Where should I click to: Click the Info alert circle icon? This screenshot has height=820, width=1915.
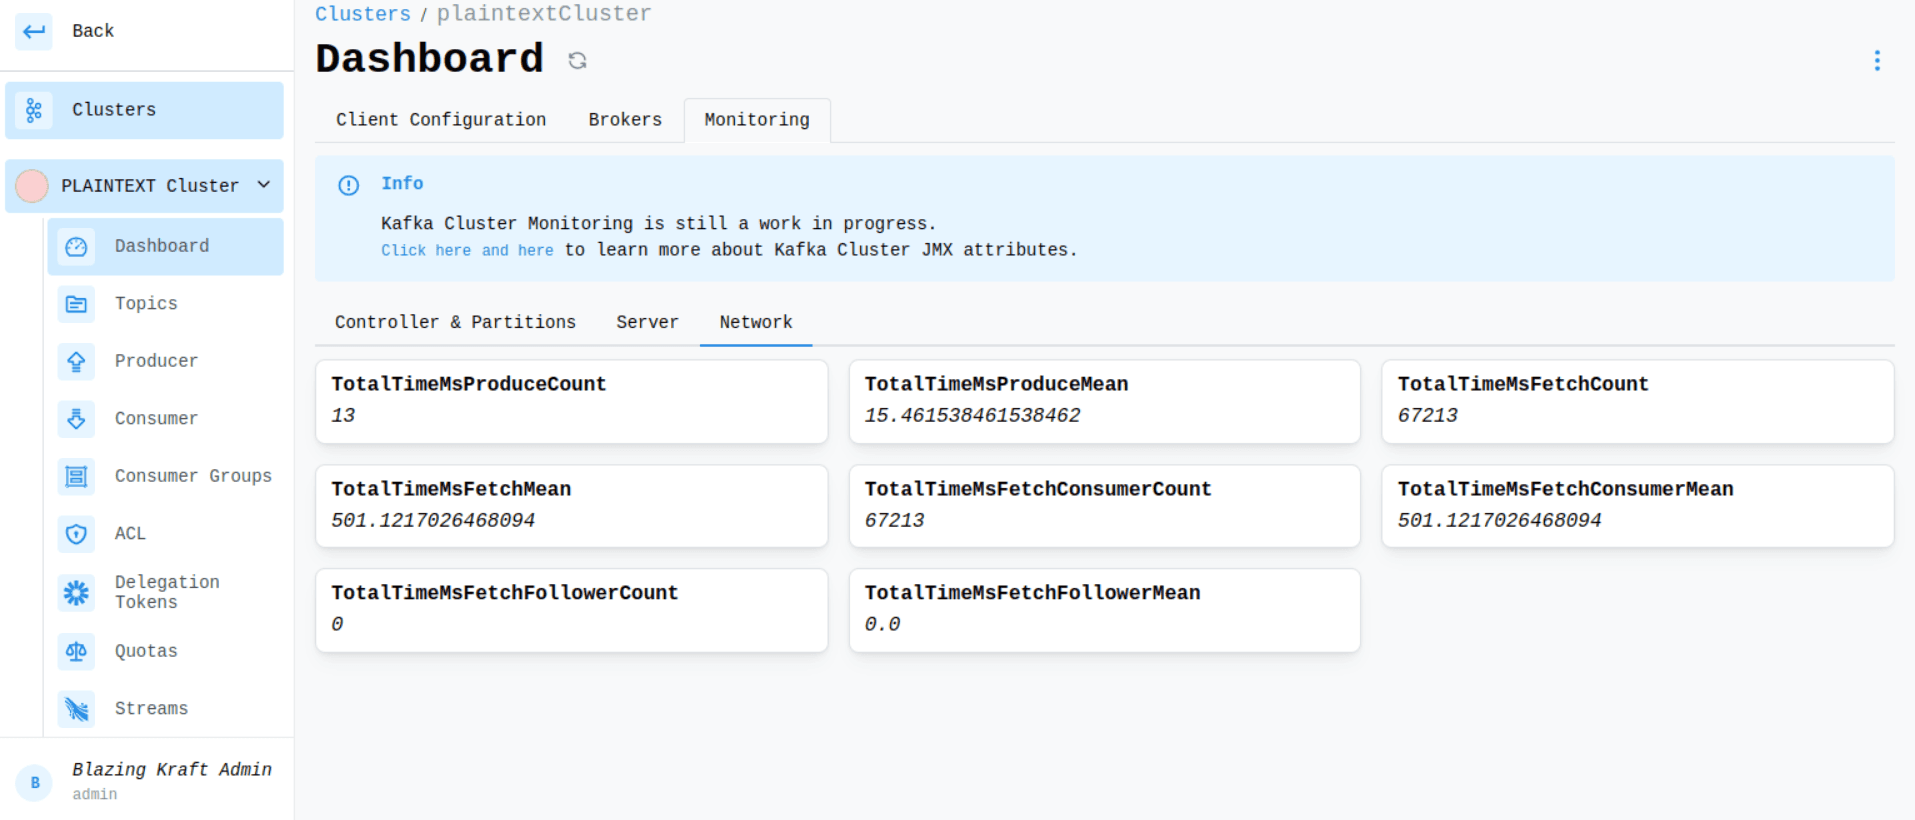coord(348,185)
